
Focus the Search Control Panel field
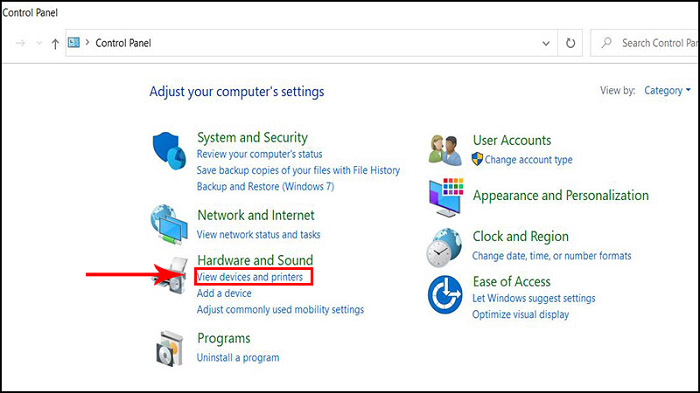[x=645, y=43]
